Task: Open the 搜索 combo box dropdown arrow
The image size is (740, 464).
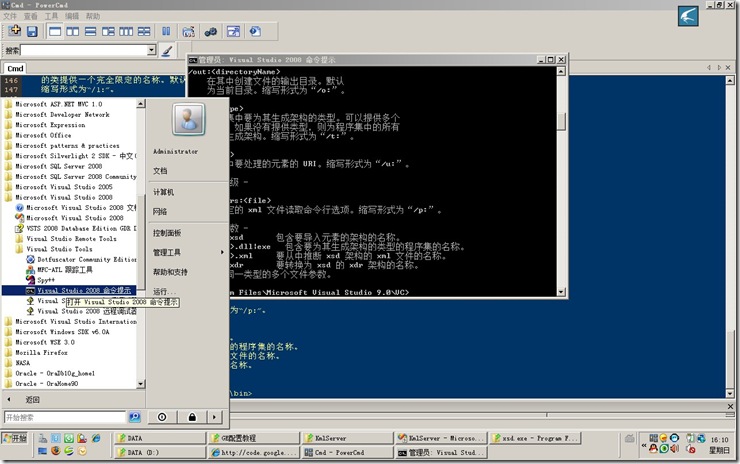Action: pos(151,50)
